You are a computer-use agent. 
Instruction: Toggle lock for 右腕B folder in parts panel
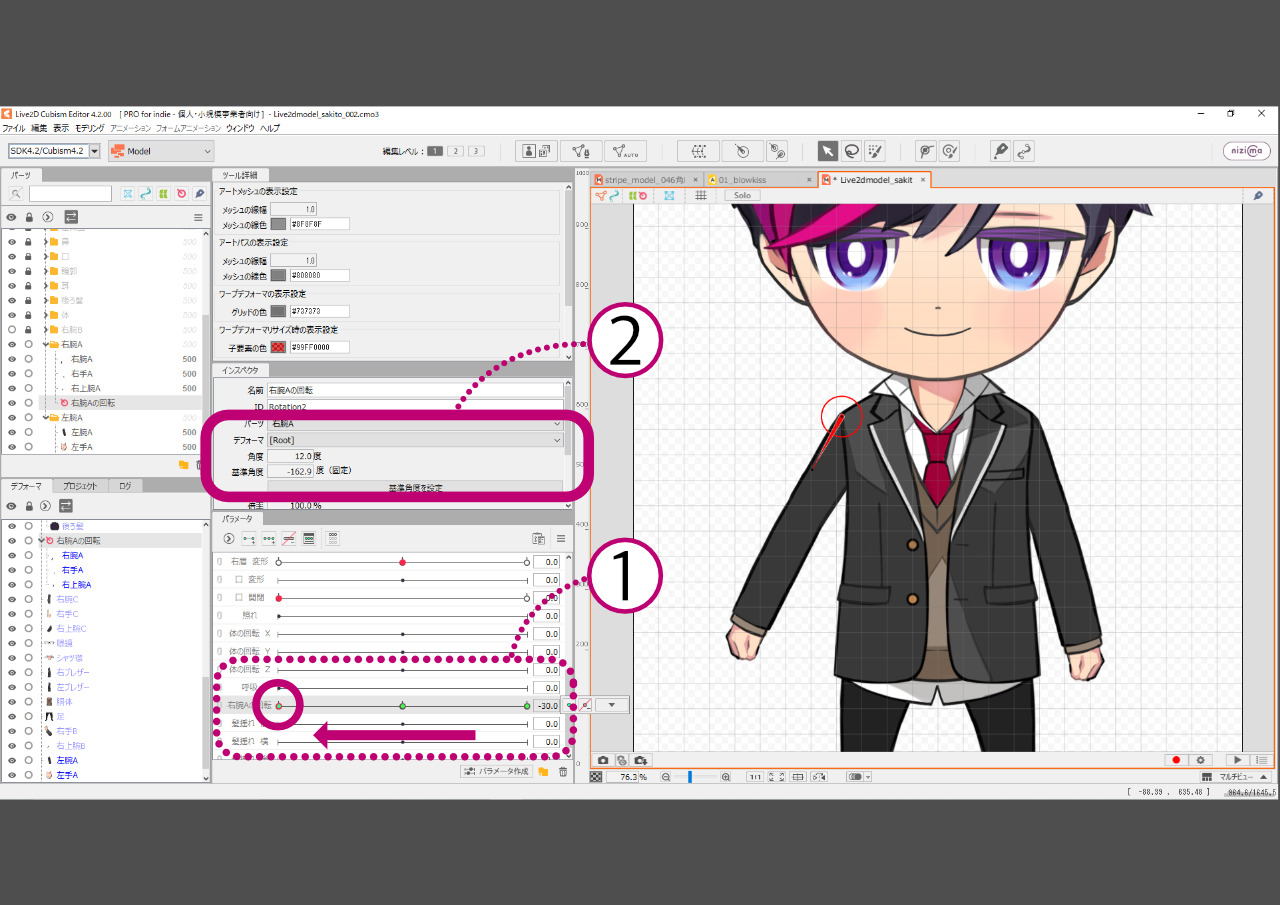pos(29,329)
